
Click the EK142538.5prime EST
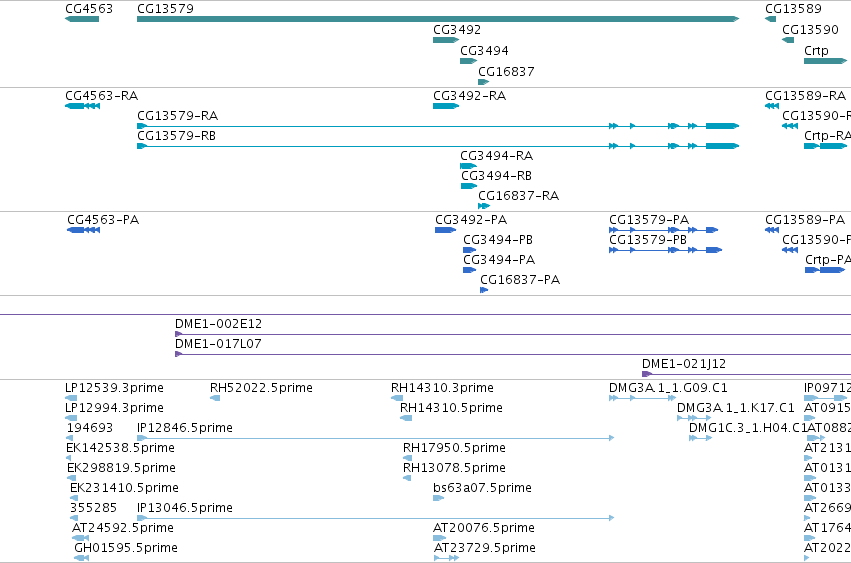pyautogui.click(x=68, y=459)
